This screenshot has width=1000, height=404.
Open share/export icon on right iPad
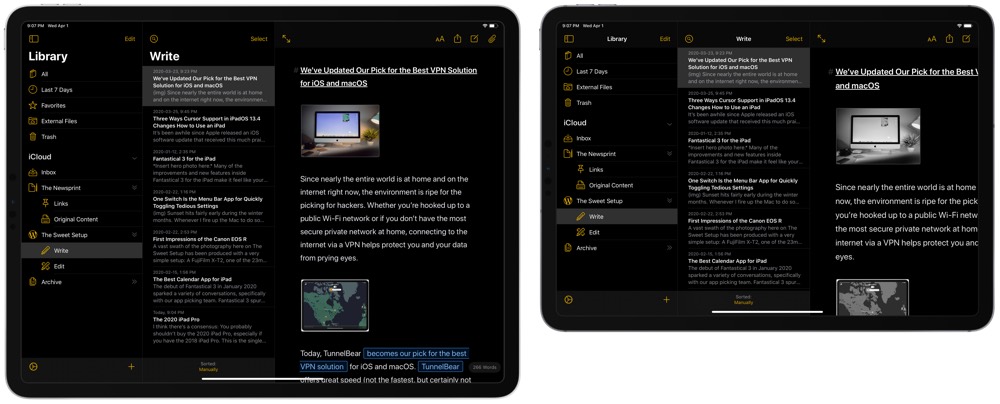(x=950, y=38)
